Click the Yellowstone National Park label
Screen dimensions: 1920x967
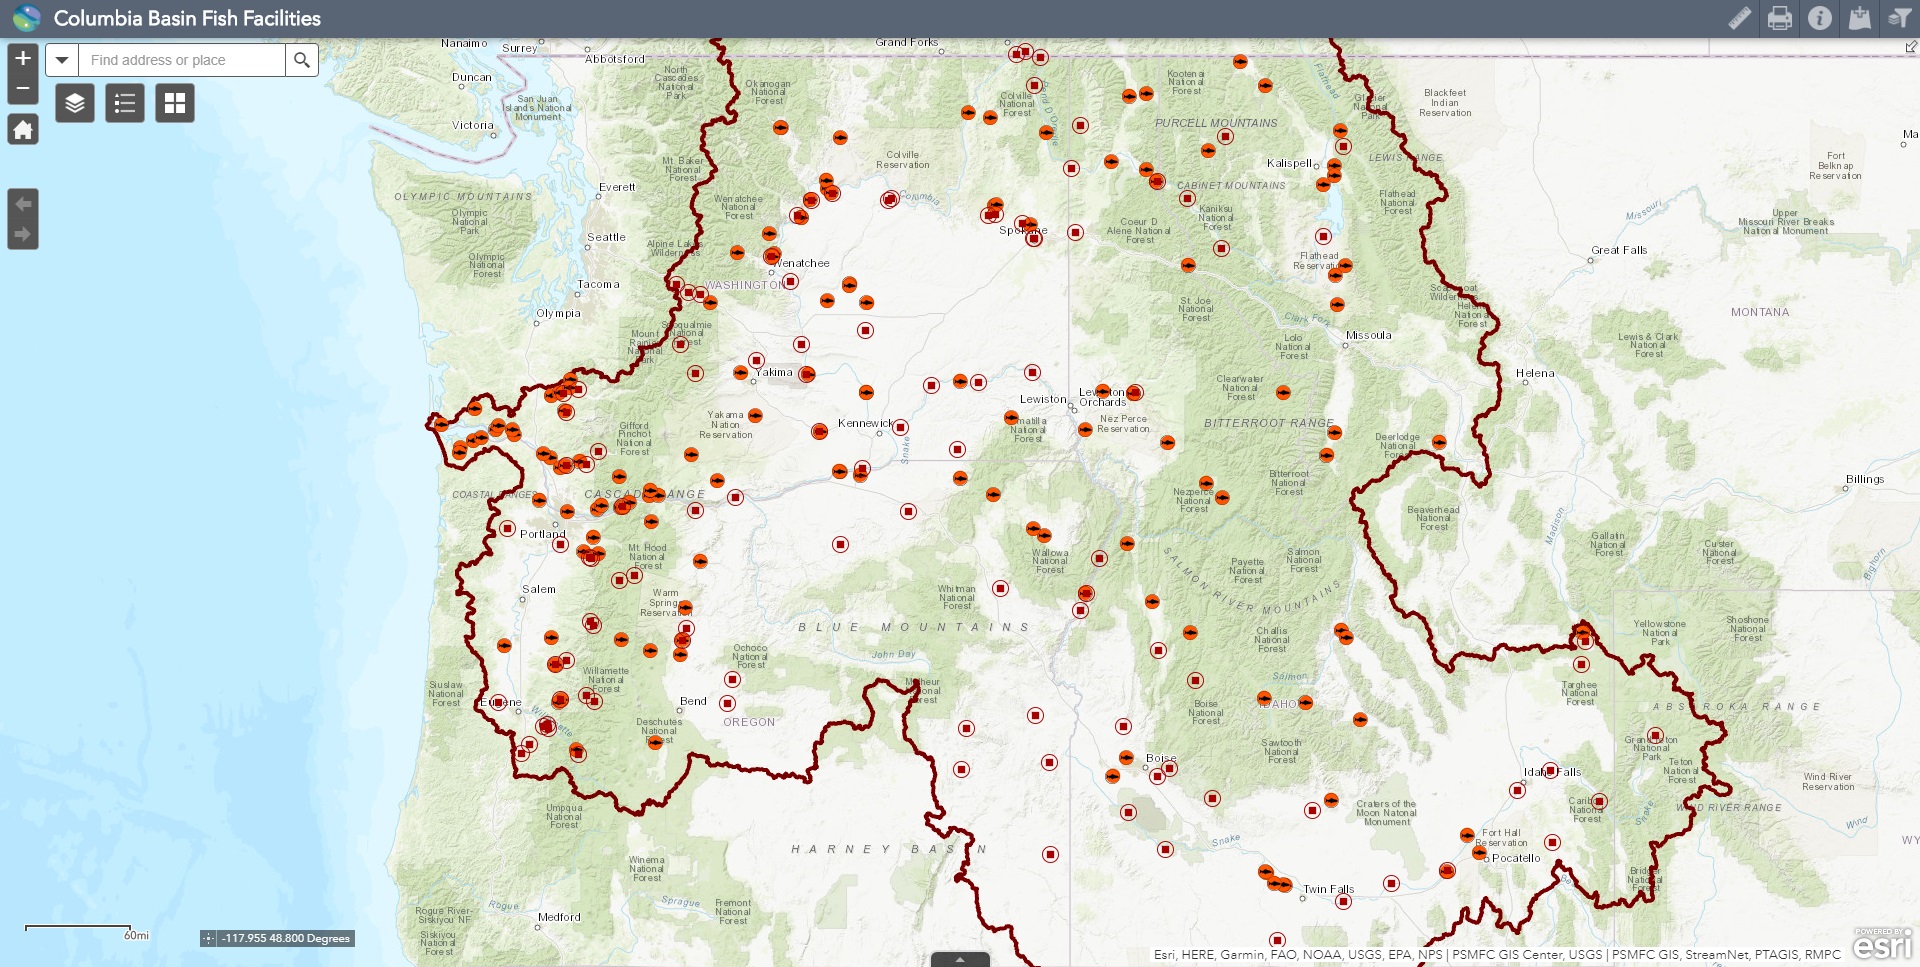[1660, 632]
